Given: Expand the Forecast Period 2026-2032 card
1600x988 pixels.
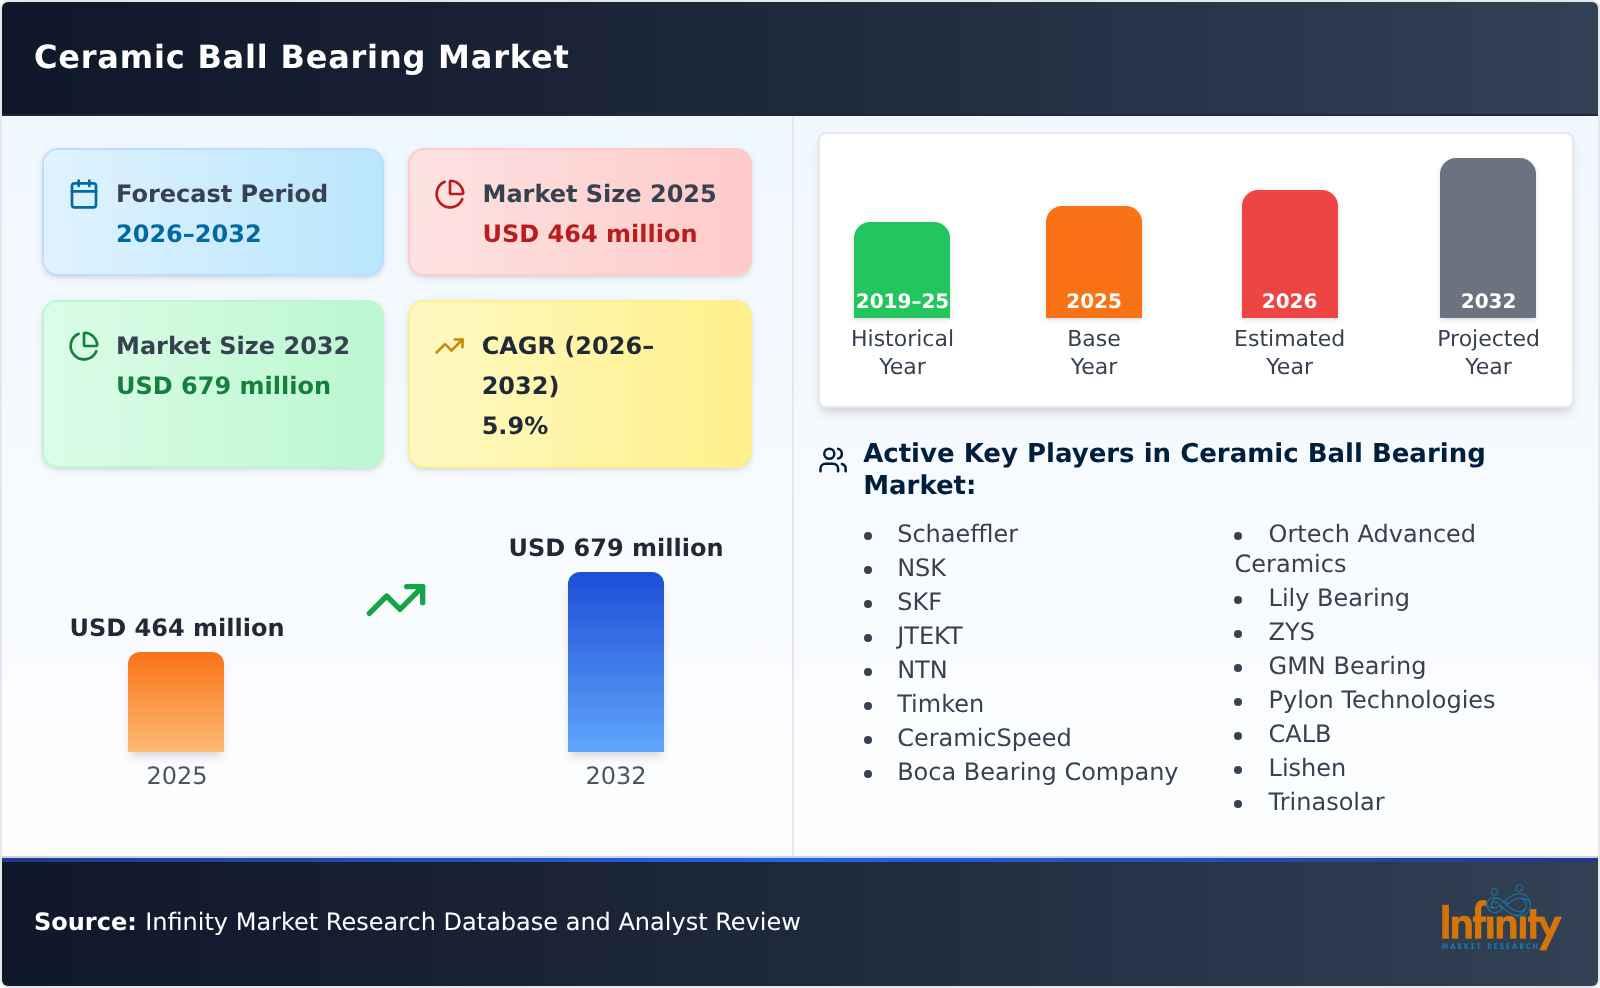Looking at the screenshot, I should tap(212, 211).
